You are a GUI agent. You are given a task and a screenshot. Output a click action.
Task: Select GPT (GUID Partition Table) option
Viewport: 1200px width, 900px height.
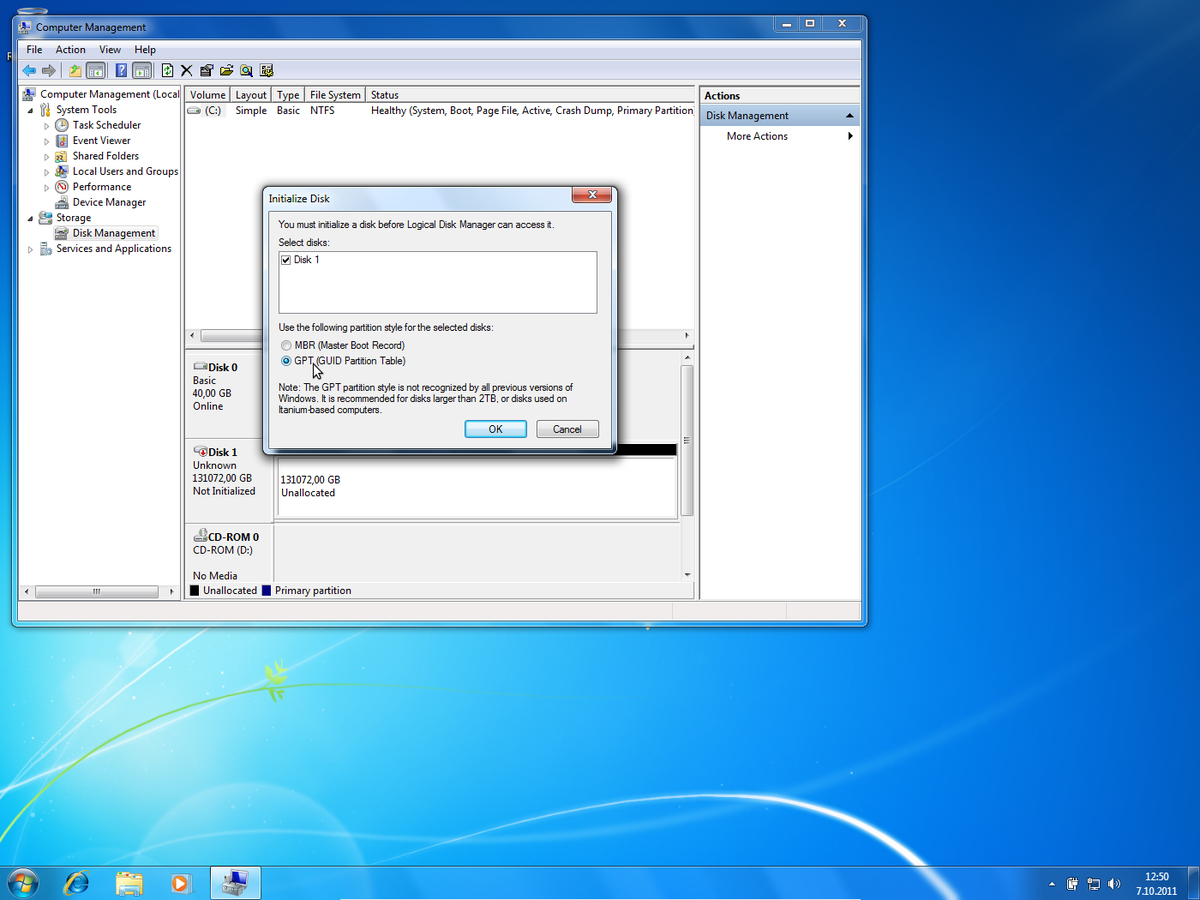click(x=287, y=361)
